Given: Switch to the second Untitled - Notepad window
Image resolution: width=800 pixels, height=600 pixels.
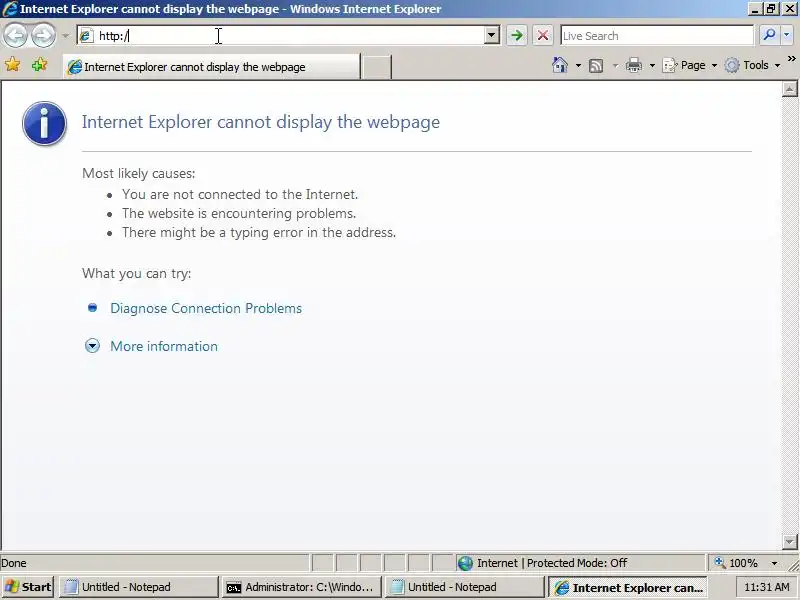Looking at the screenshot, I should [463, 587].
